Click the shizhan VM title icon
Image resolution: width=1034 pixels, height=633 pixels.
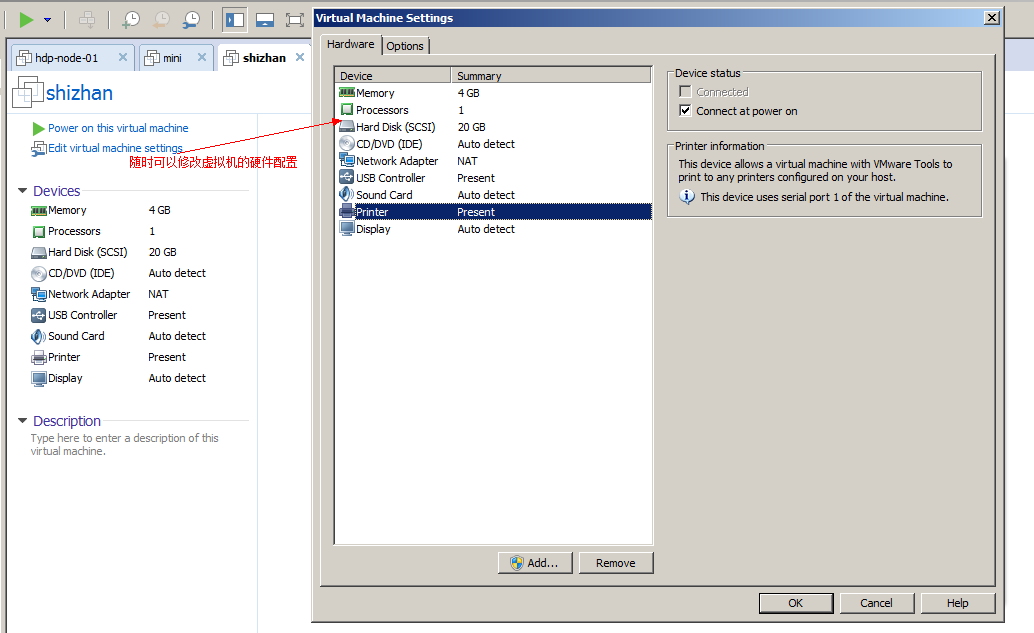click(x=28, y=92)
